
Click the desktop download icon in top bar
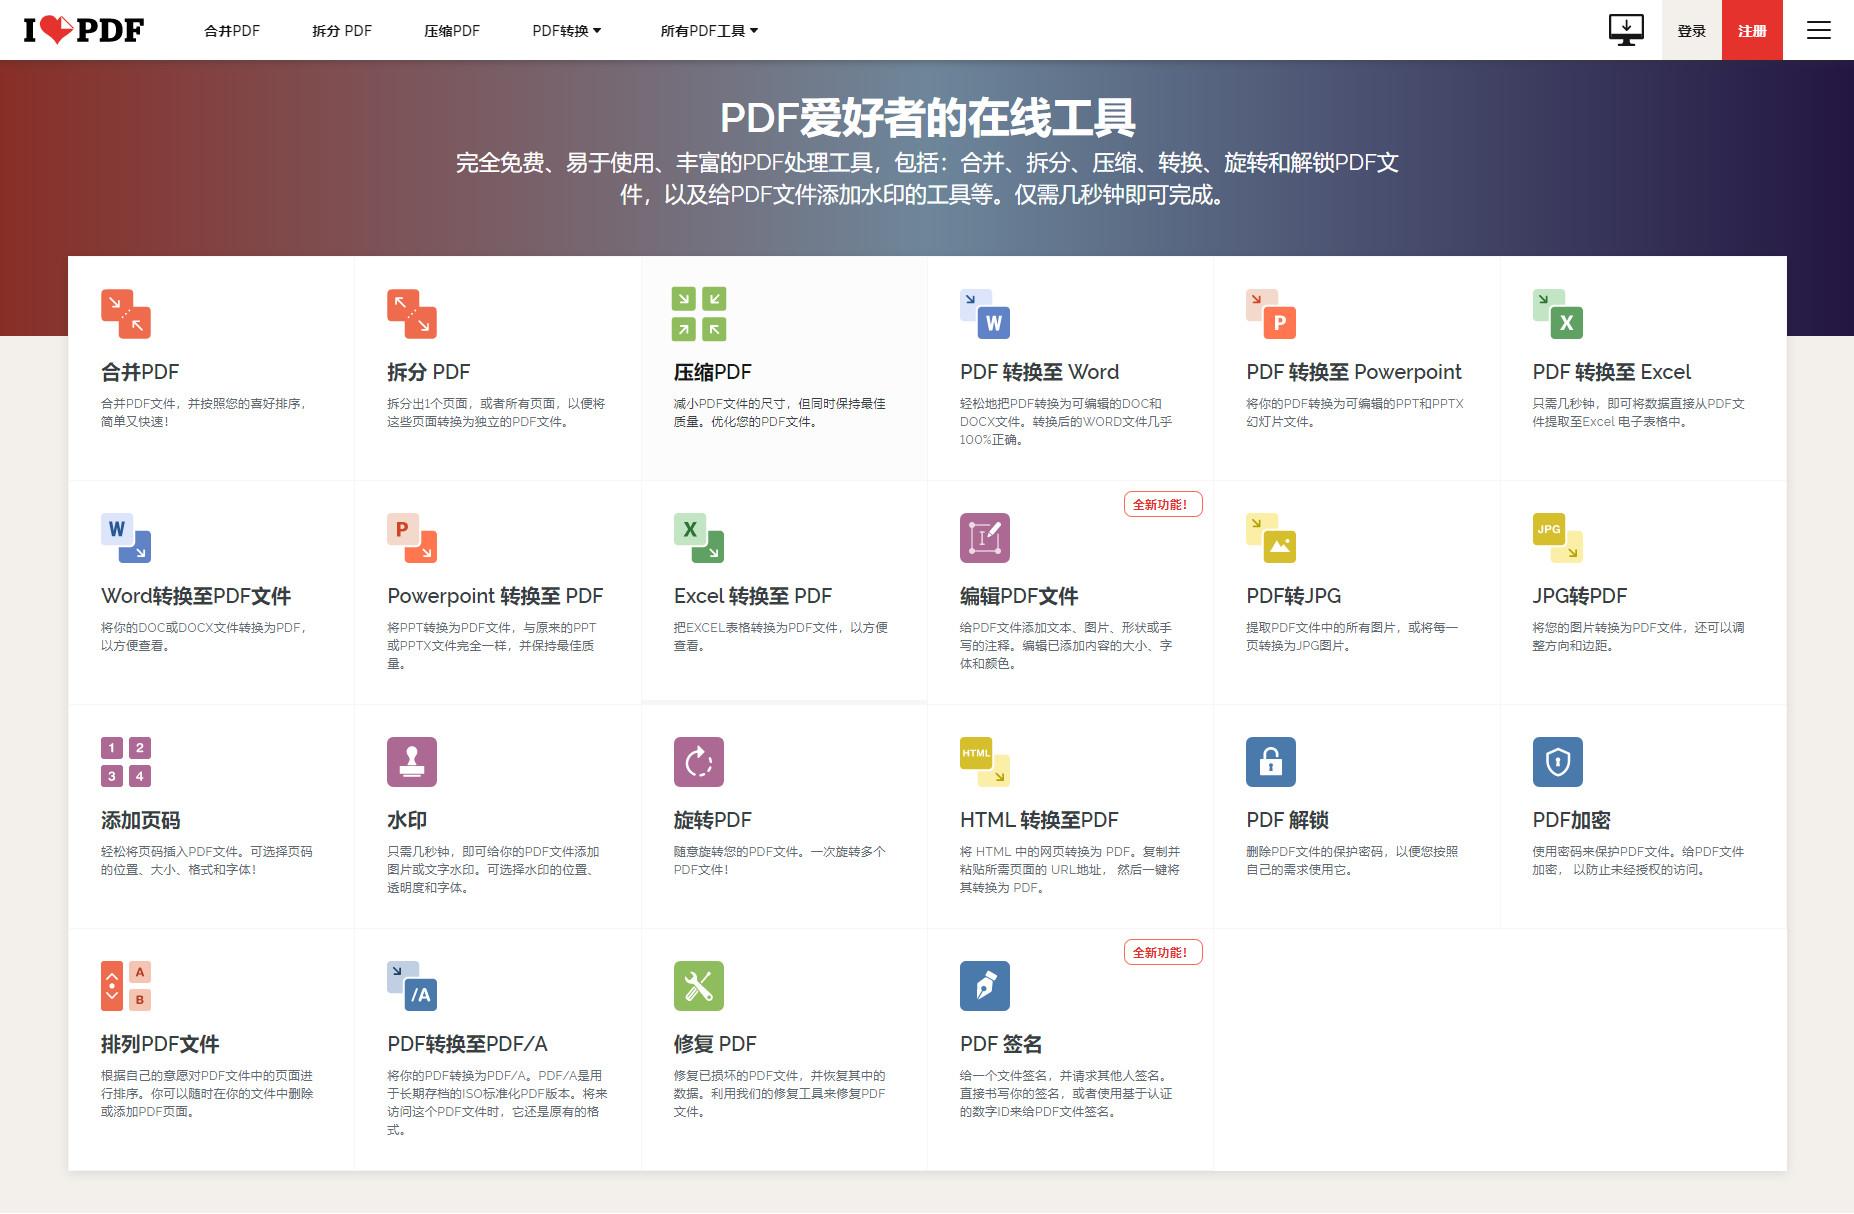click(1625, 29)
